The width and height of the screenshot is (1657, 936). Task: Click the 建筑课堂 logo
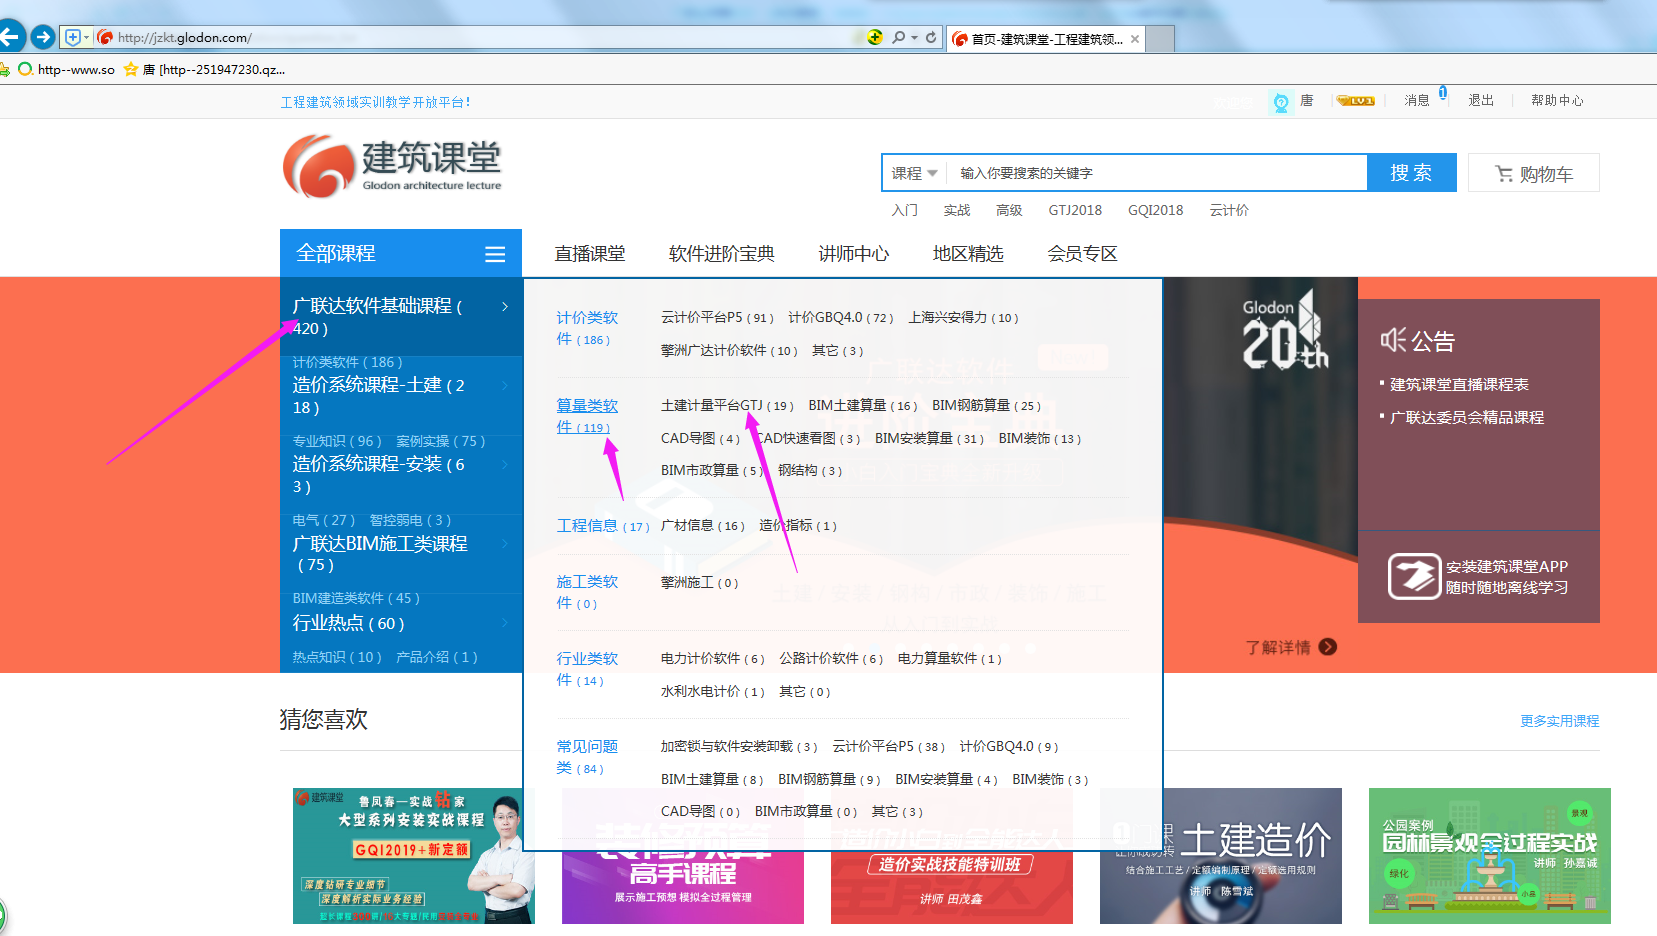[392, 166]
